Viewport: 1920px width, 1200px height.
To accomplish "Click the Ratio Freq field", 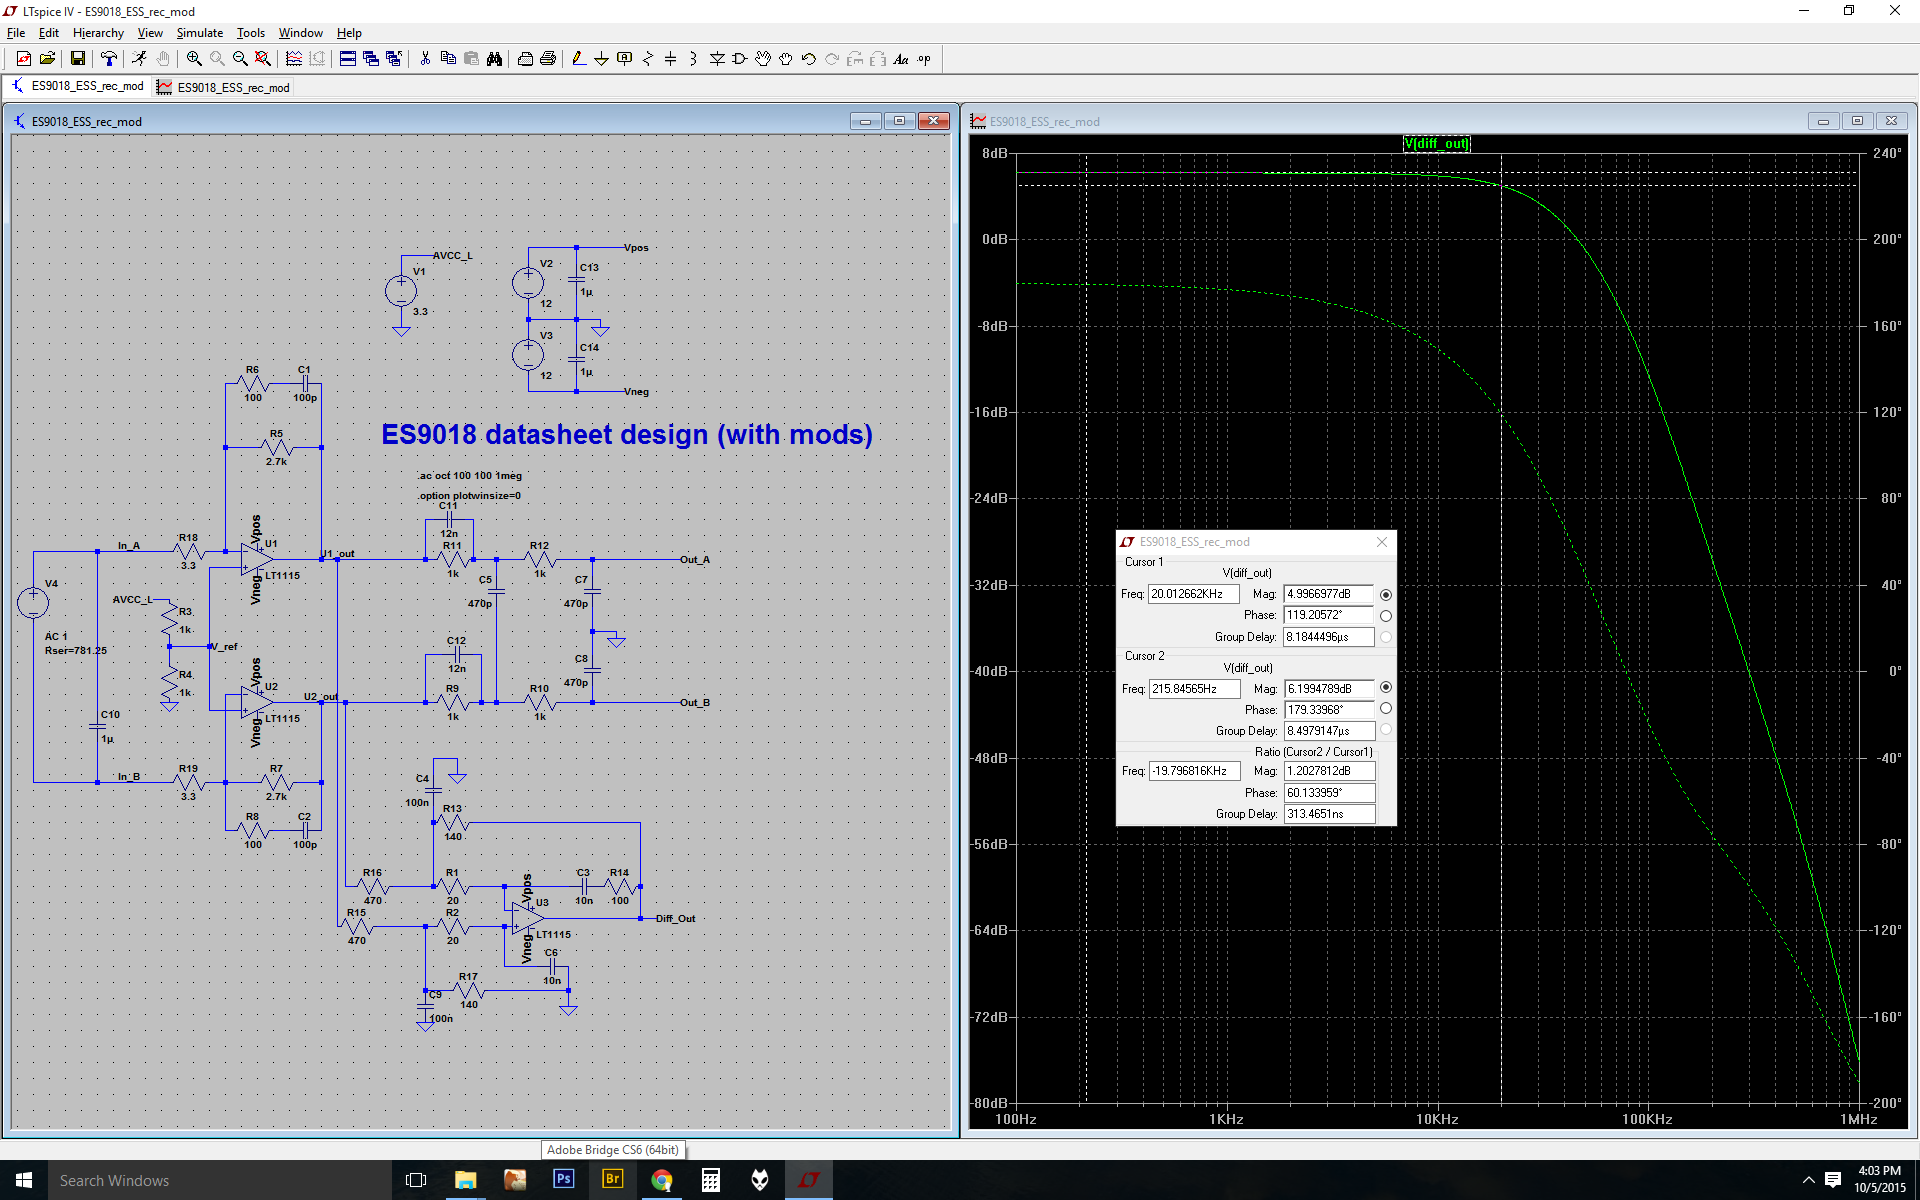I will pos(1194,771).
